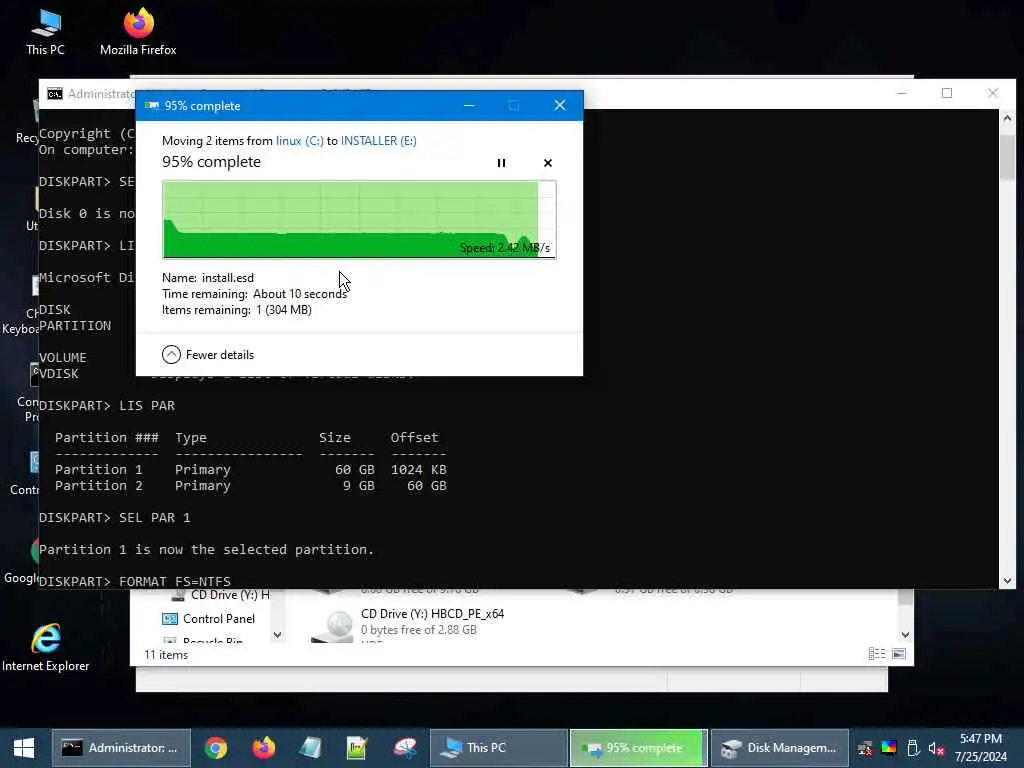Click the network tray icon
The height and width of the screenshot is (768, 1024).
[865, 748]
